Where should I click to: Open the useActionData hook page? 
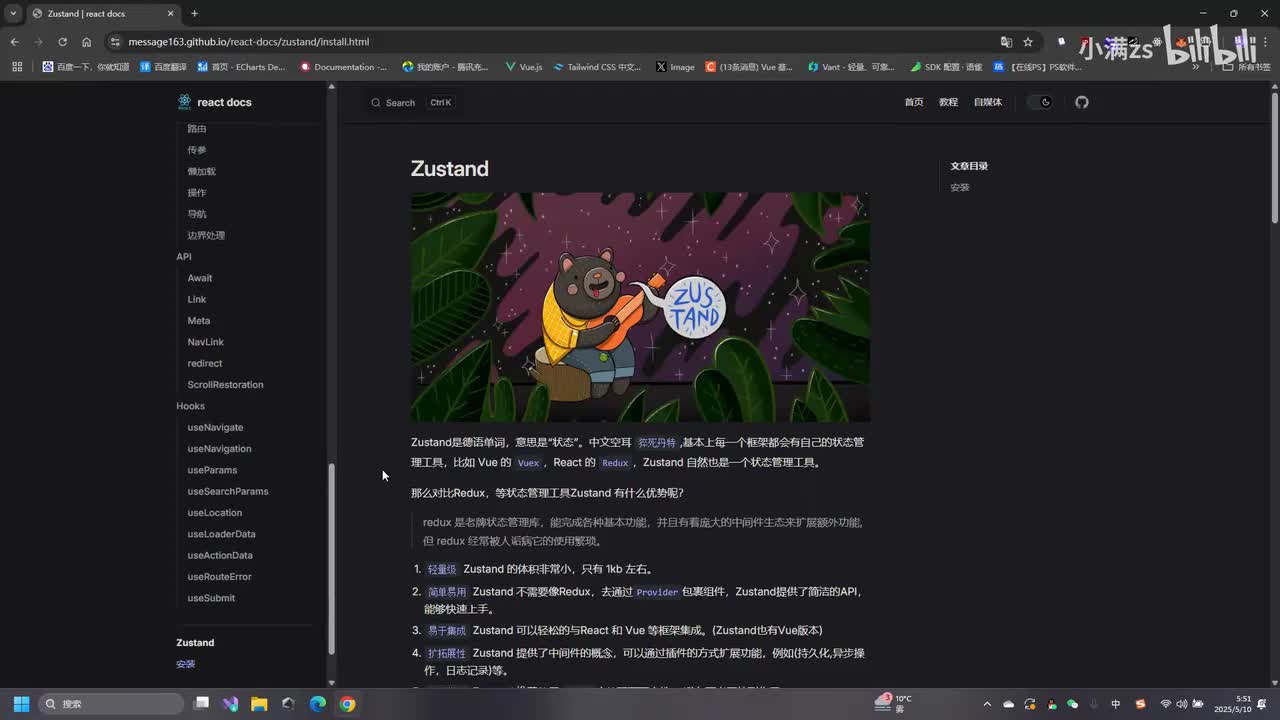click(220, 555)
